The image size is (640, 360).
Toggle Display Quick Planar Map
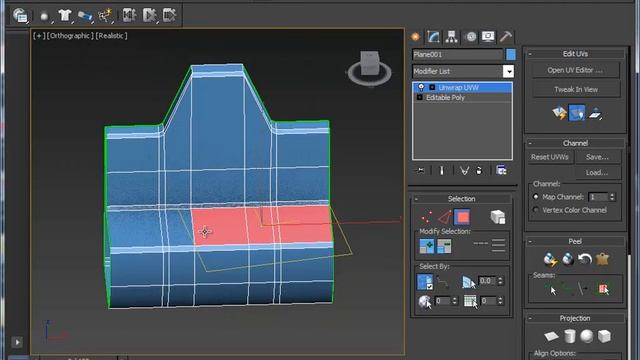tap(577, 113)
